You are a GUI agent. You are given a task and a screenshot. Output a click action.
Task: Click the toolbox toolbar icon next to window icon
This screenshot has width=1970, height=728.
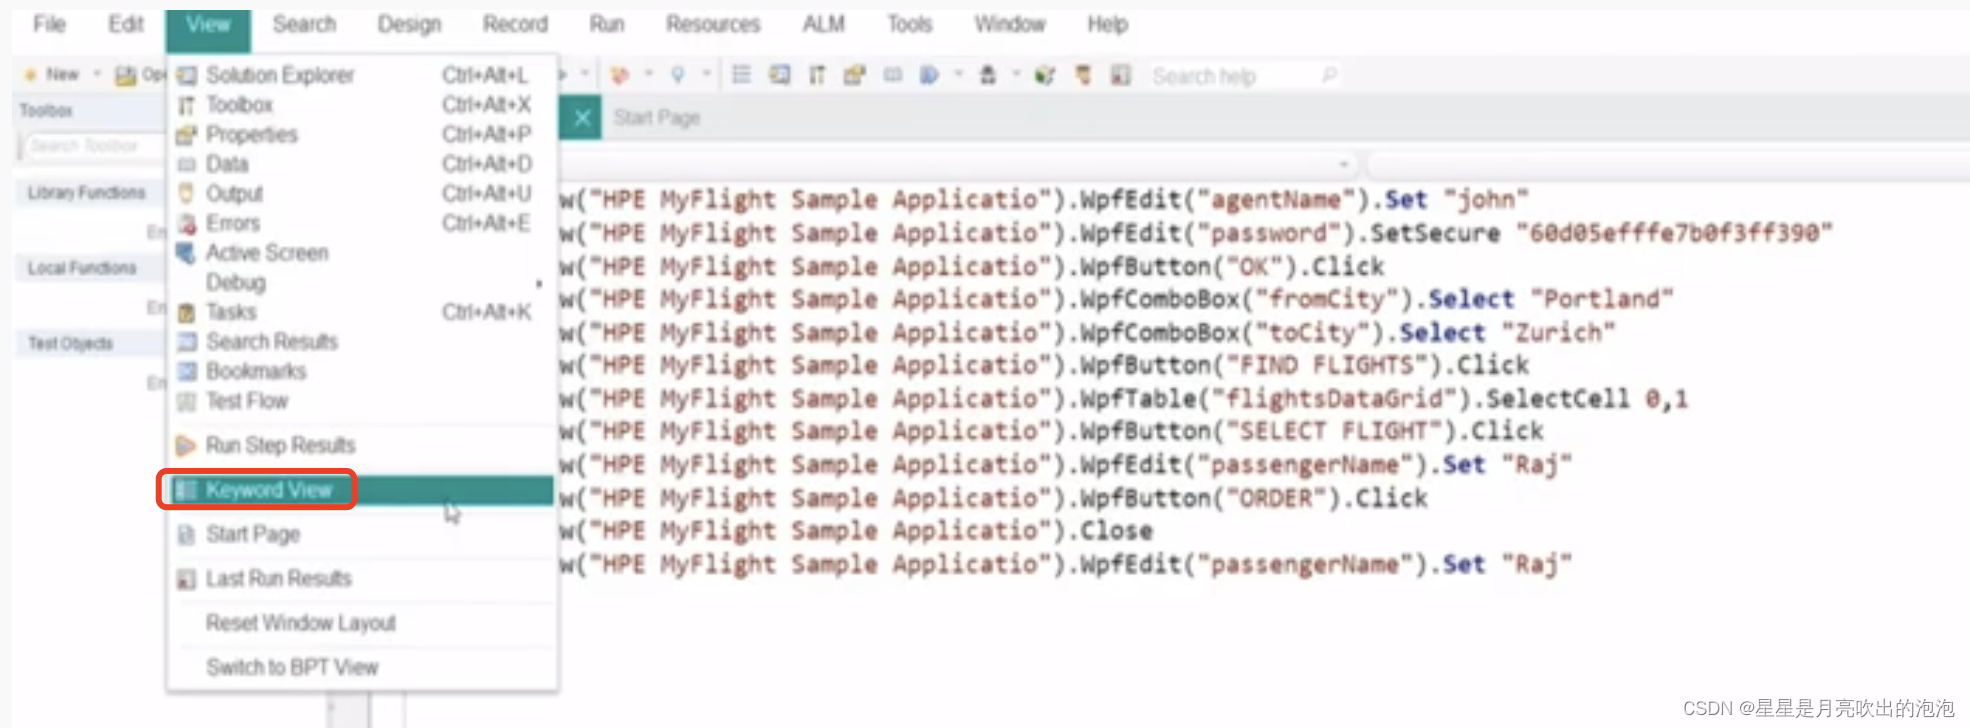click(x=817, y=75)
